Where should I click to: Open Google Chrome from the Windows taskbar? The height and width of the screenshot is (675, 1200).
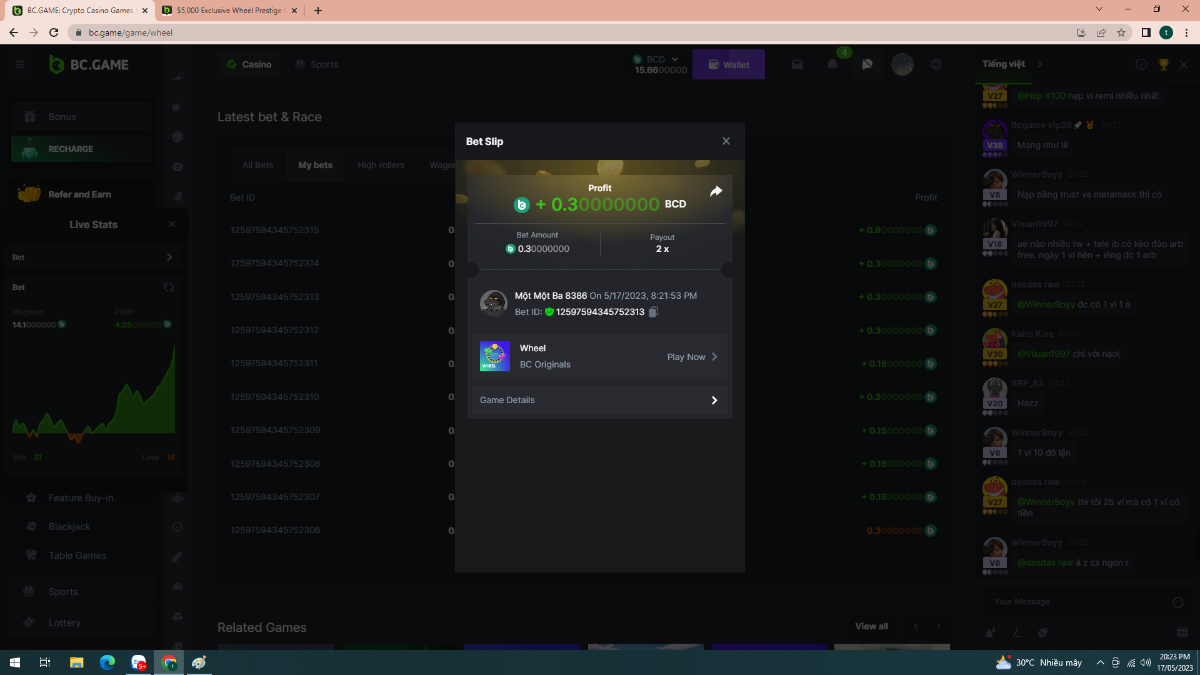click(x=169, y=662)
